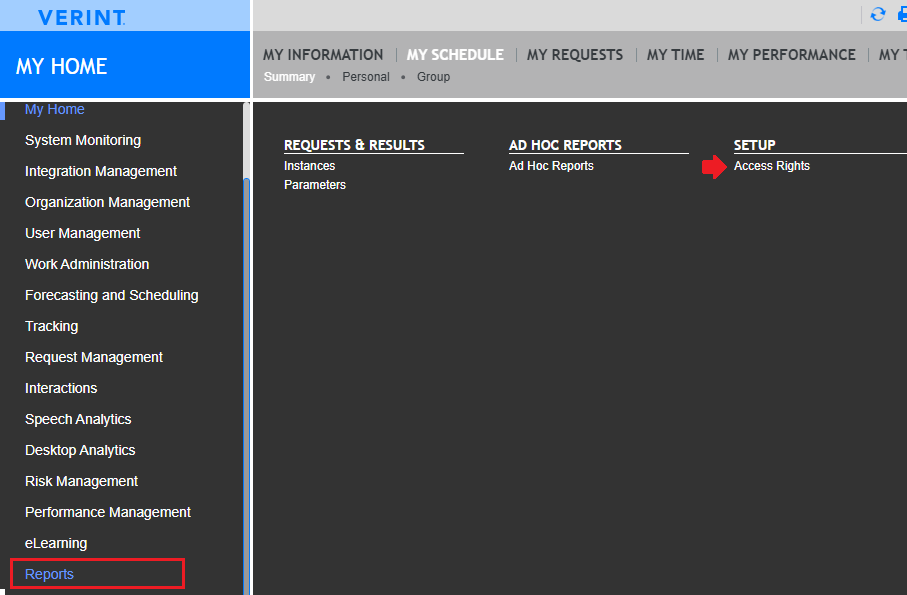Open eLearning in the sidebar

[x=56, y=544]
